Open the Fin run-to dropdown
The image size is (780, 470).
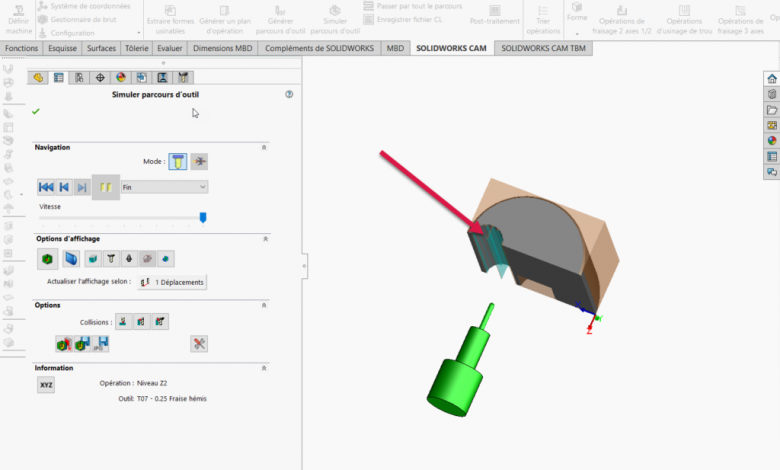tap(165, 187)
